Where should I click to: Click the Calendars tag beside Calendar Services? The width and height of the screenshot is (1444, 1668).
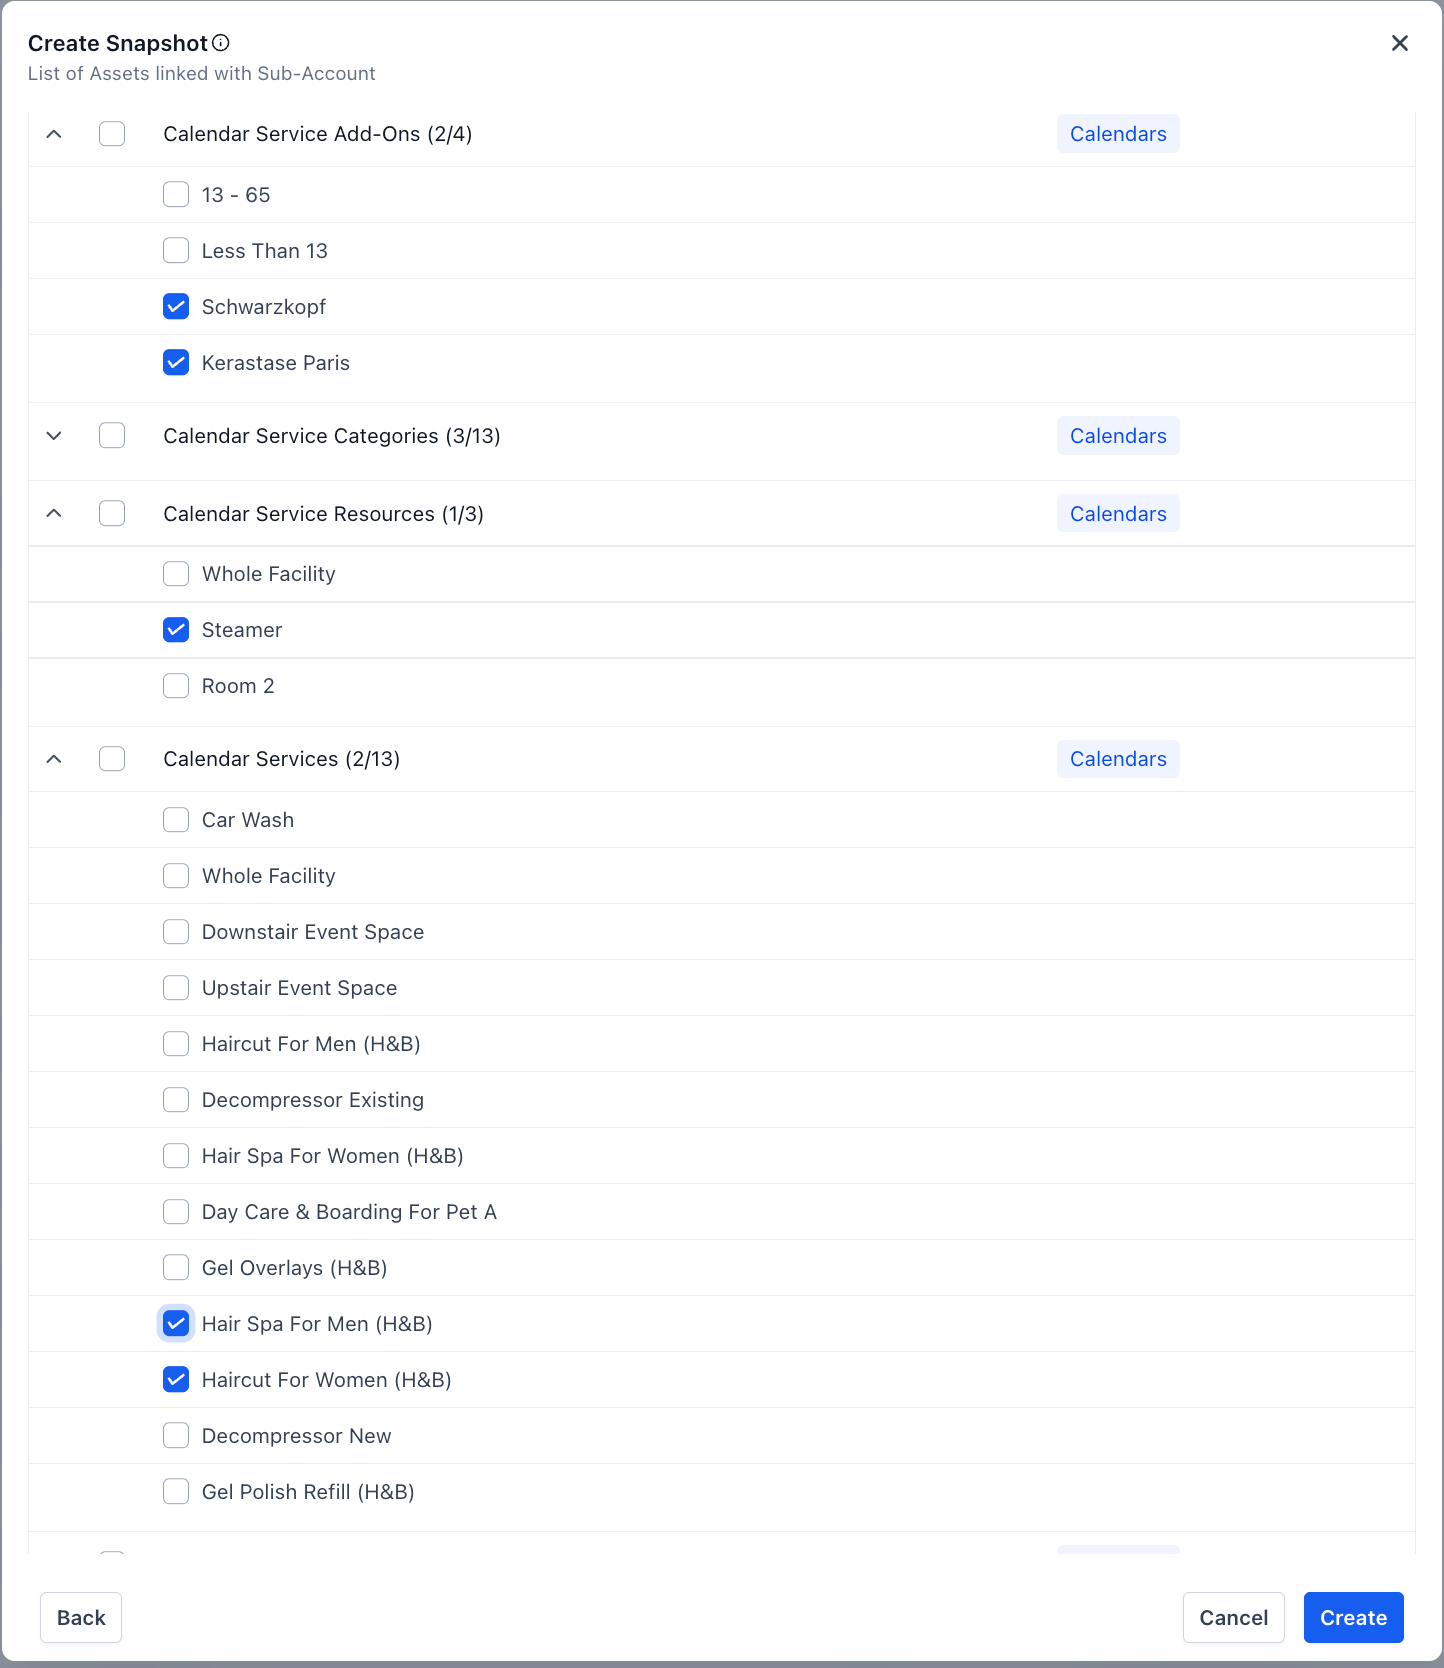(x=1118, y=759)
